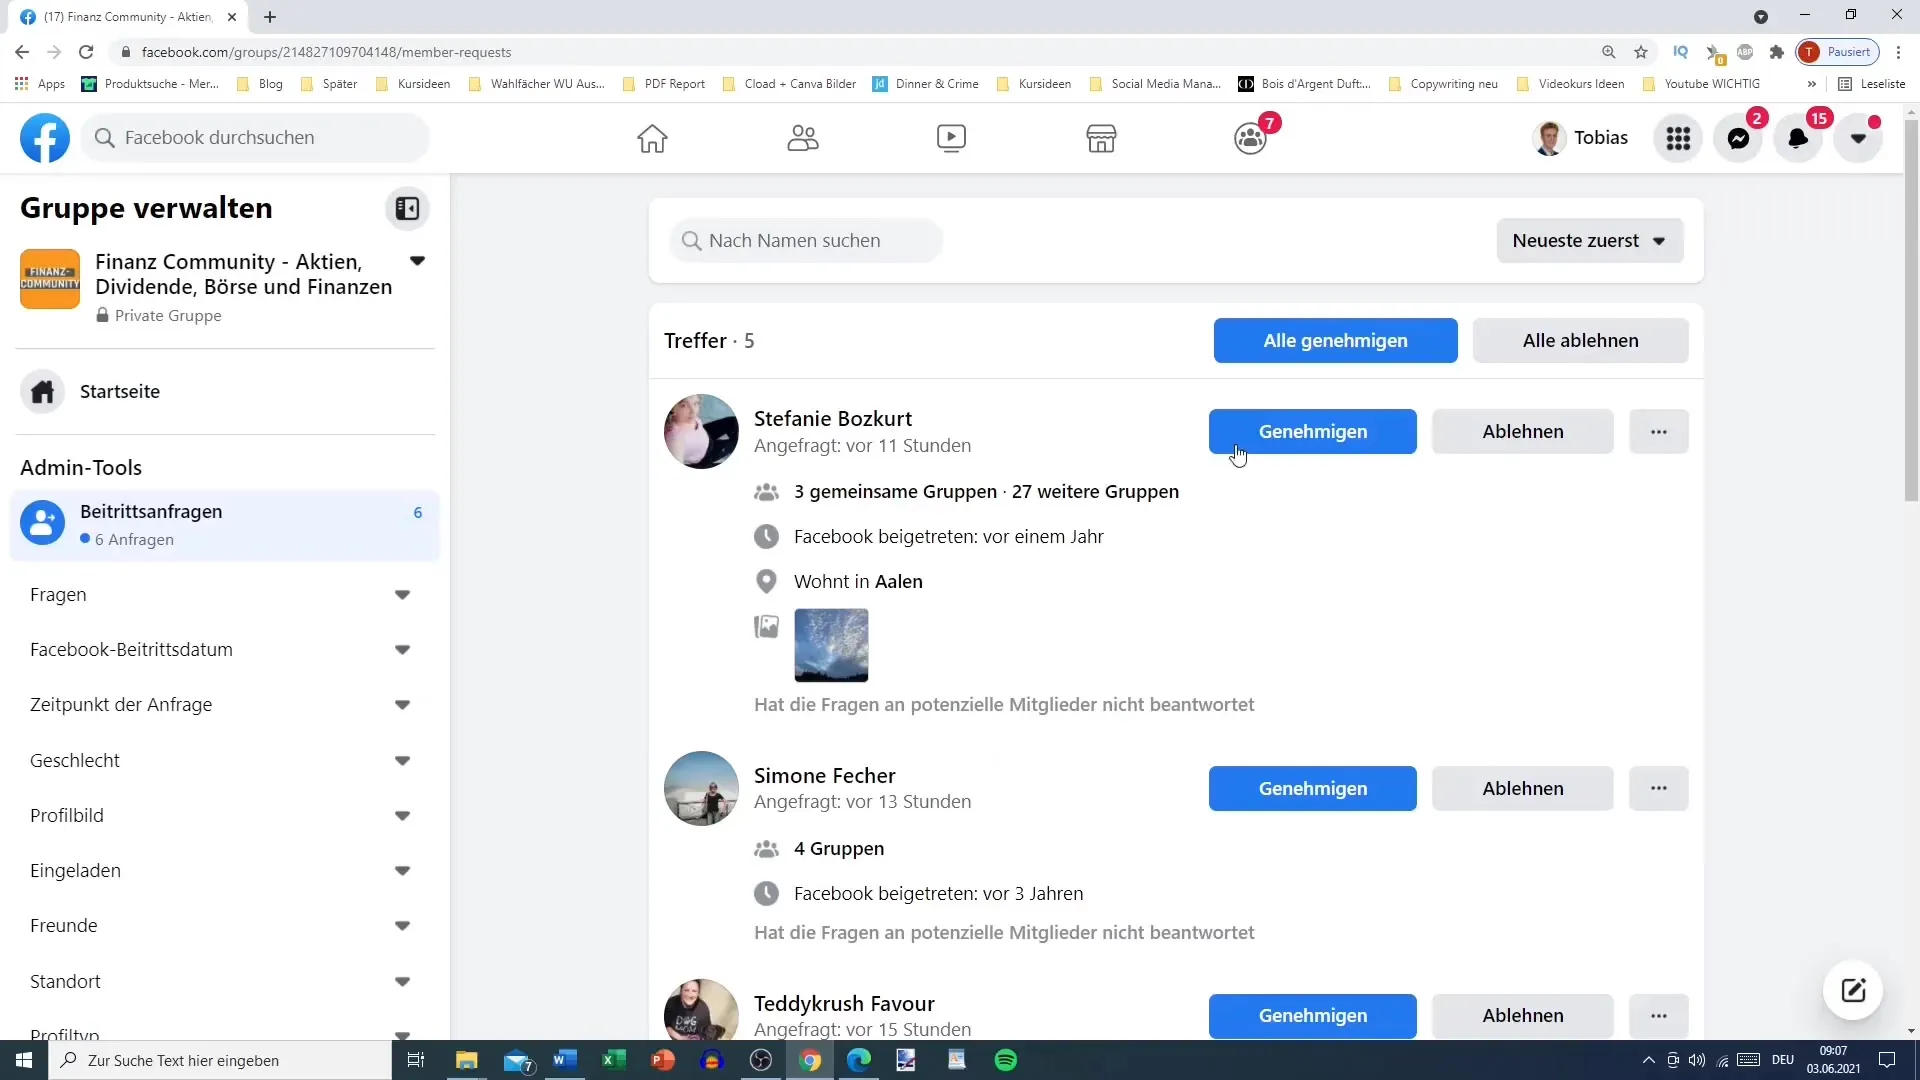Decline Simone Fecher's request
This screenshot has width=1920, height=1080.
click(x=1522, y=789)
